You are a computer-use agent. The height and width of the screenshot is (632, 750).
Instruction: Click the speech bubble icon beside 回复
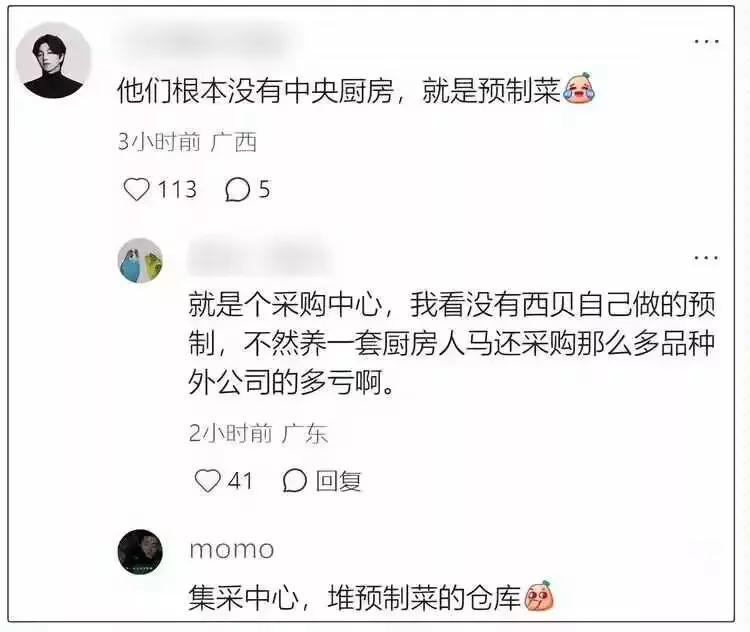tap(294, 480)
